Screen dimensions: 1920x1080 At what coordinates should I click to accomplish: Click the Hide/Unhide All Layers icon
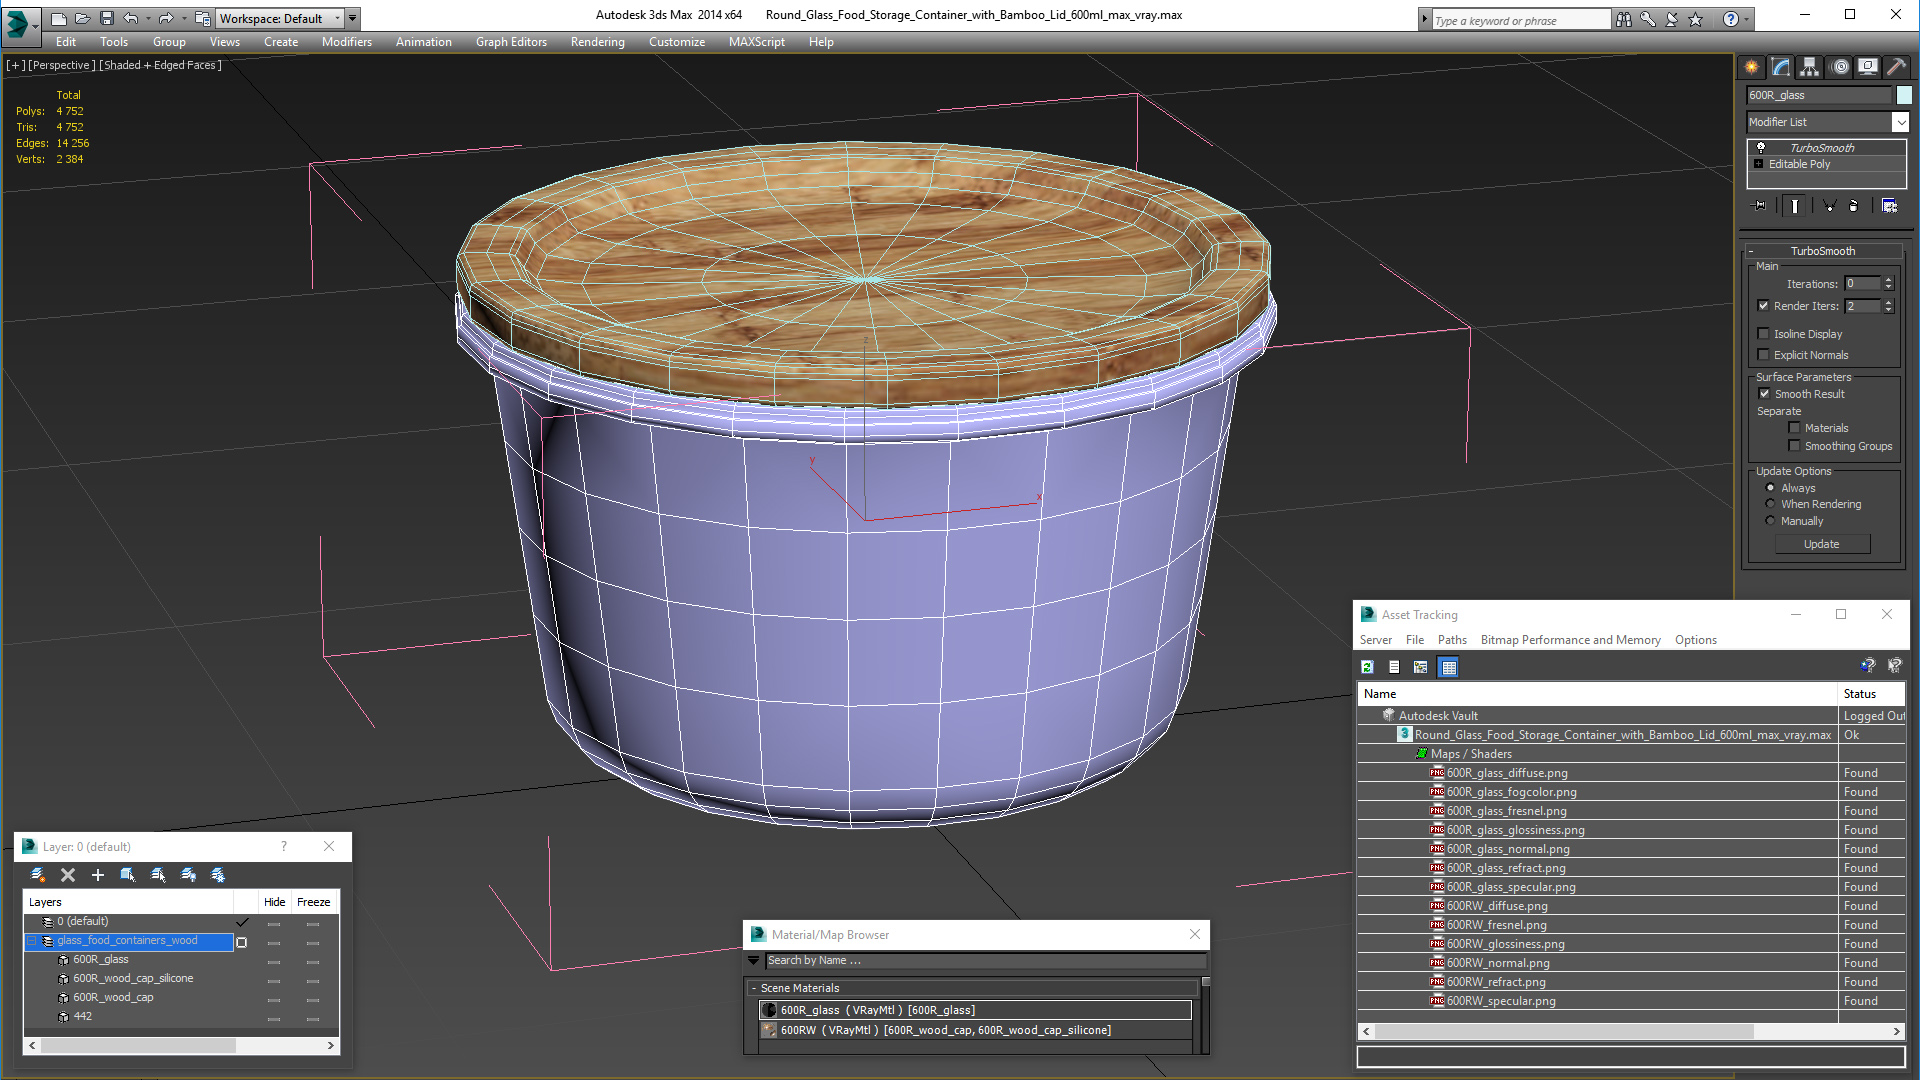(x=188, y=875)
